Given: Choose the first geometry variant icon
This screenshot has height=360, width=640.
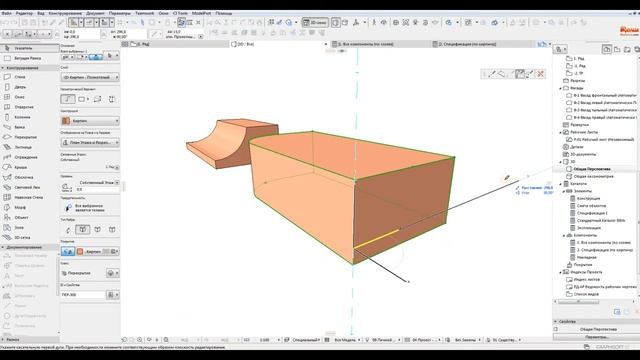Looking at the screenshot, I should pyautogui.click(x=68, y=99).
